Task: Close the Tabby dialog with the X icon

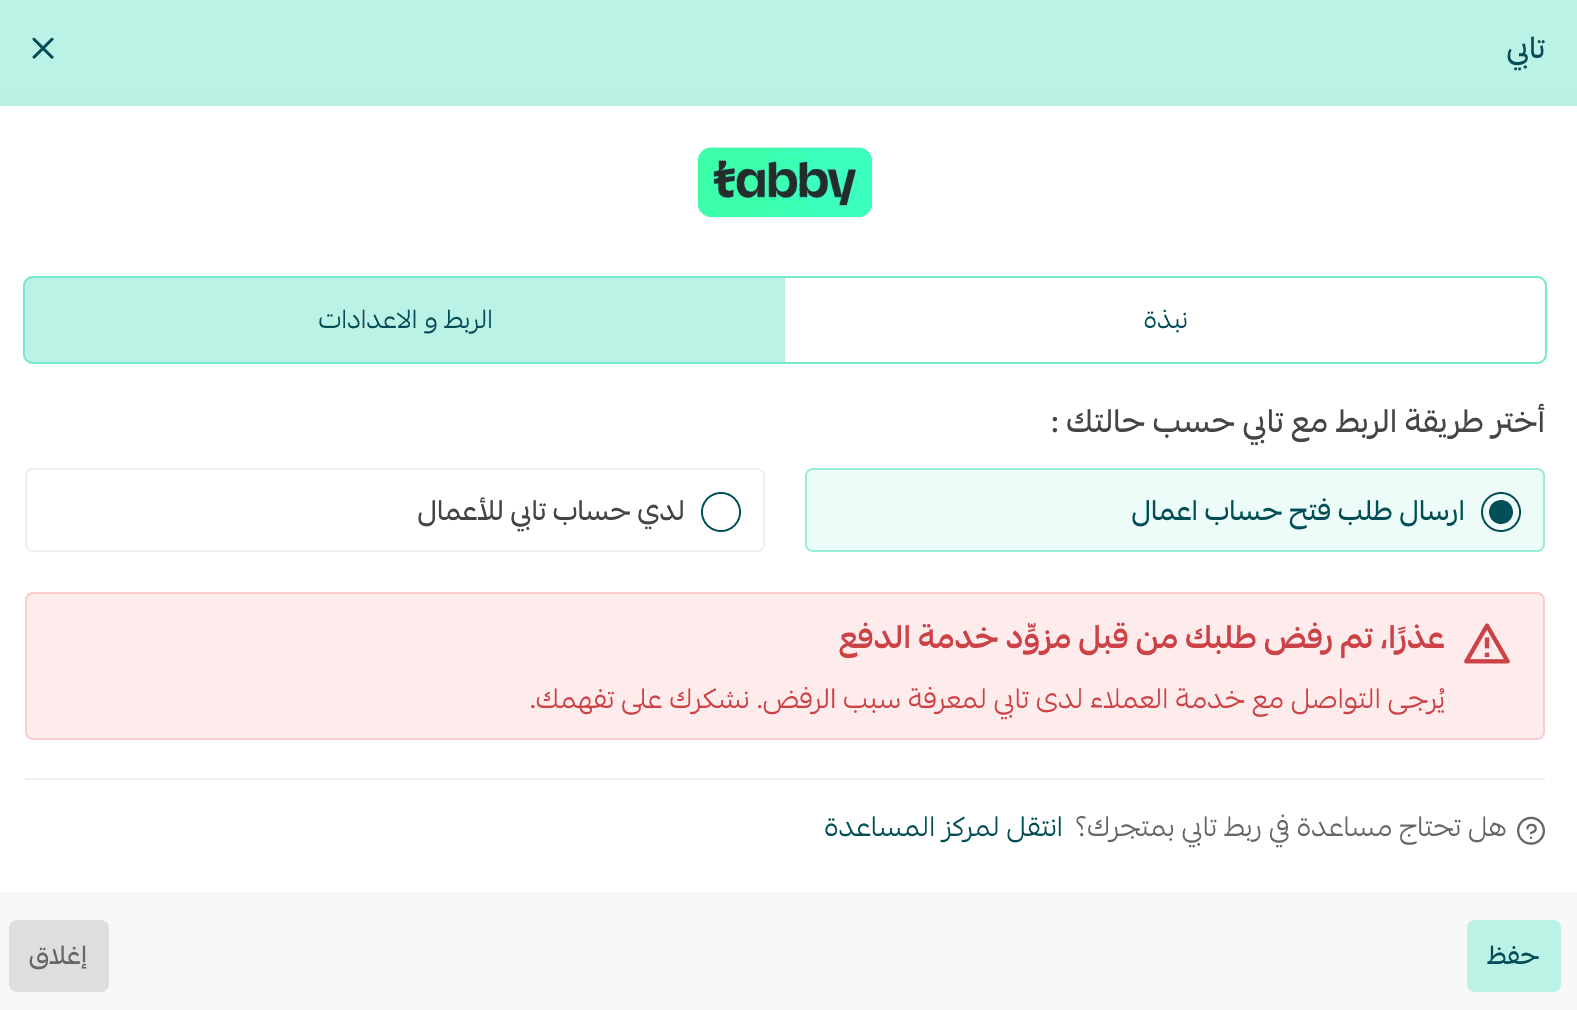Action: [x=43, y=48]
